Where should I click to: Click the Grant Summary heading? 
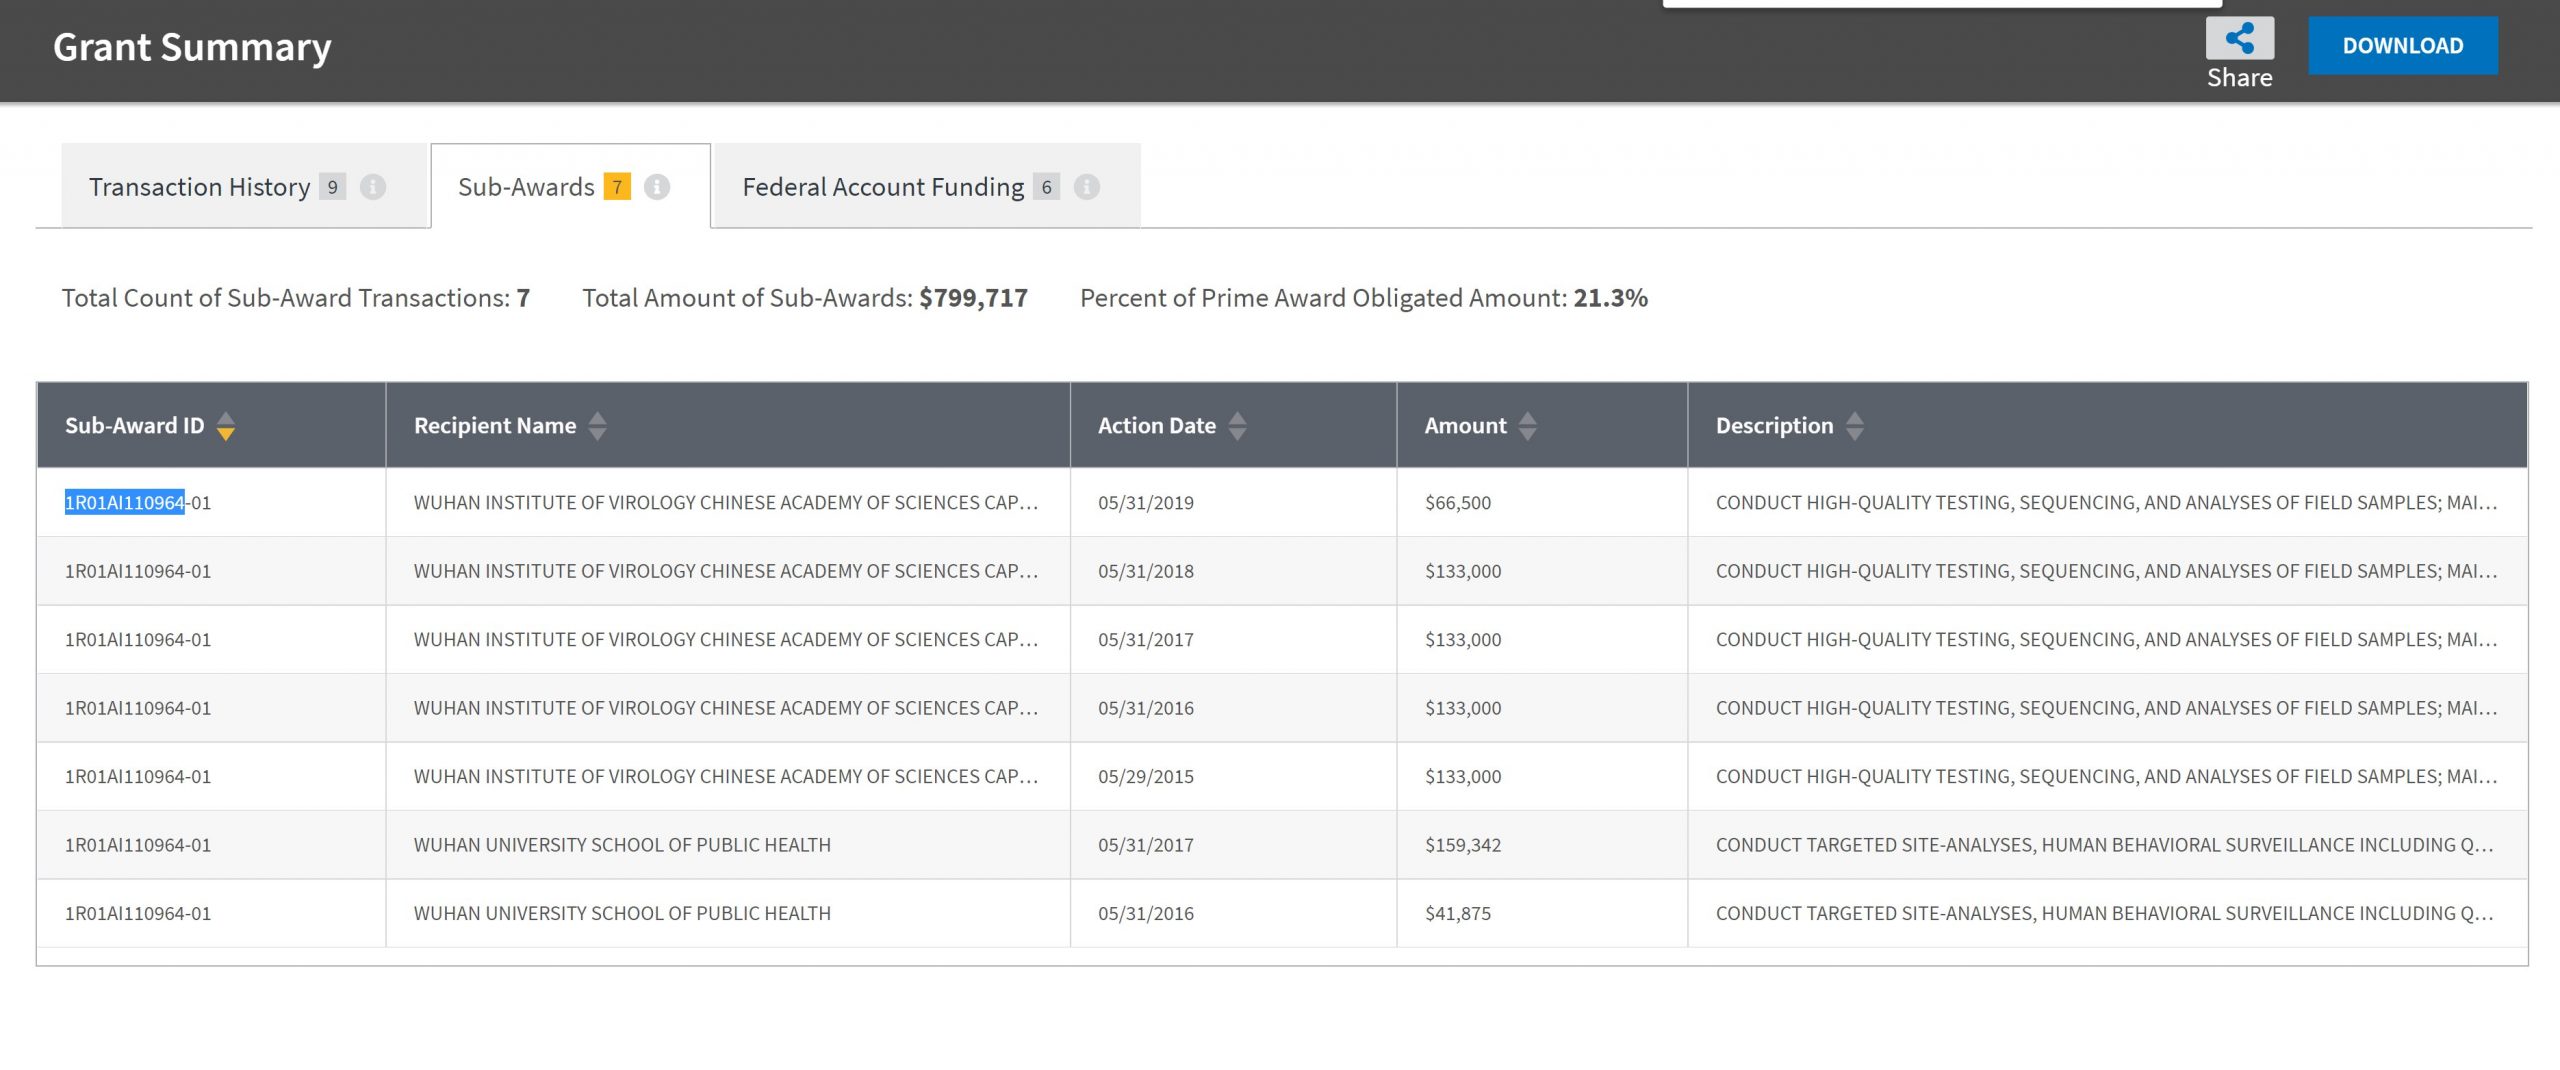click(x=192, y=48)
